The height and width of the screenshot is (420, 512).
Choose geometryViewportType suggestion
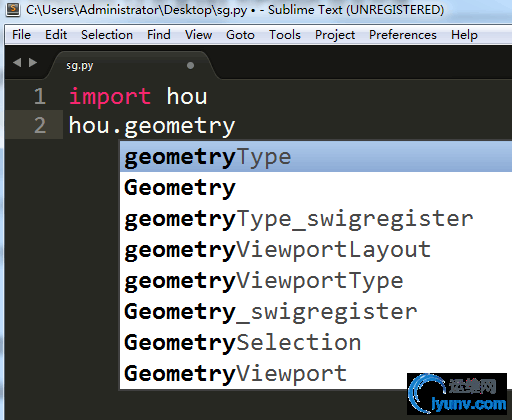click(316, 281)
